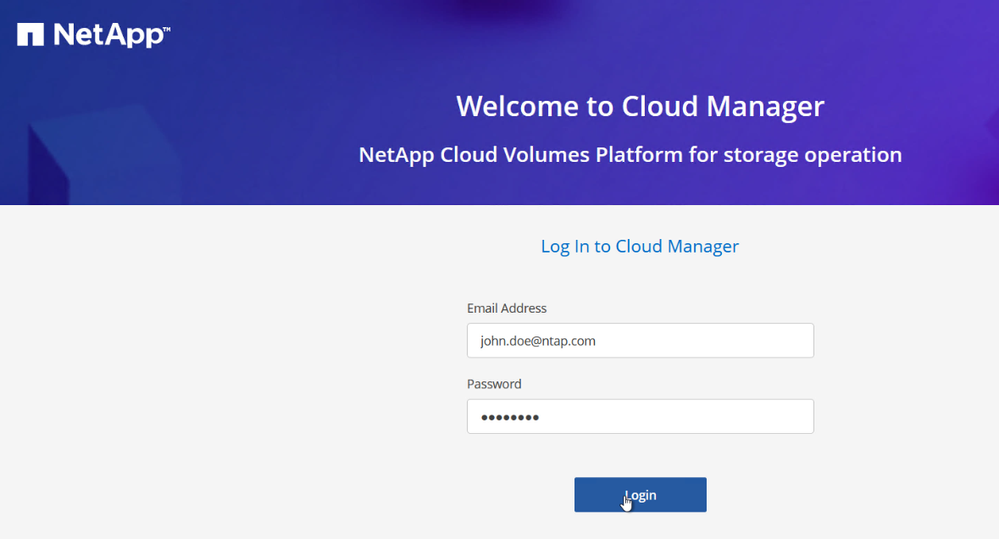The image size is (999, 539).
Task: Place cursor on john.doe@ntap.com text
Action: click(538, 341)
